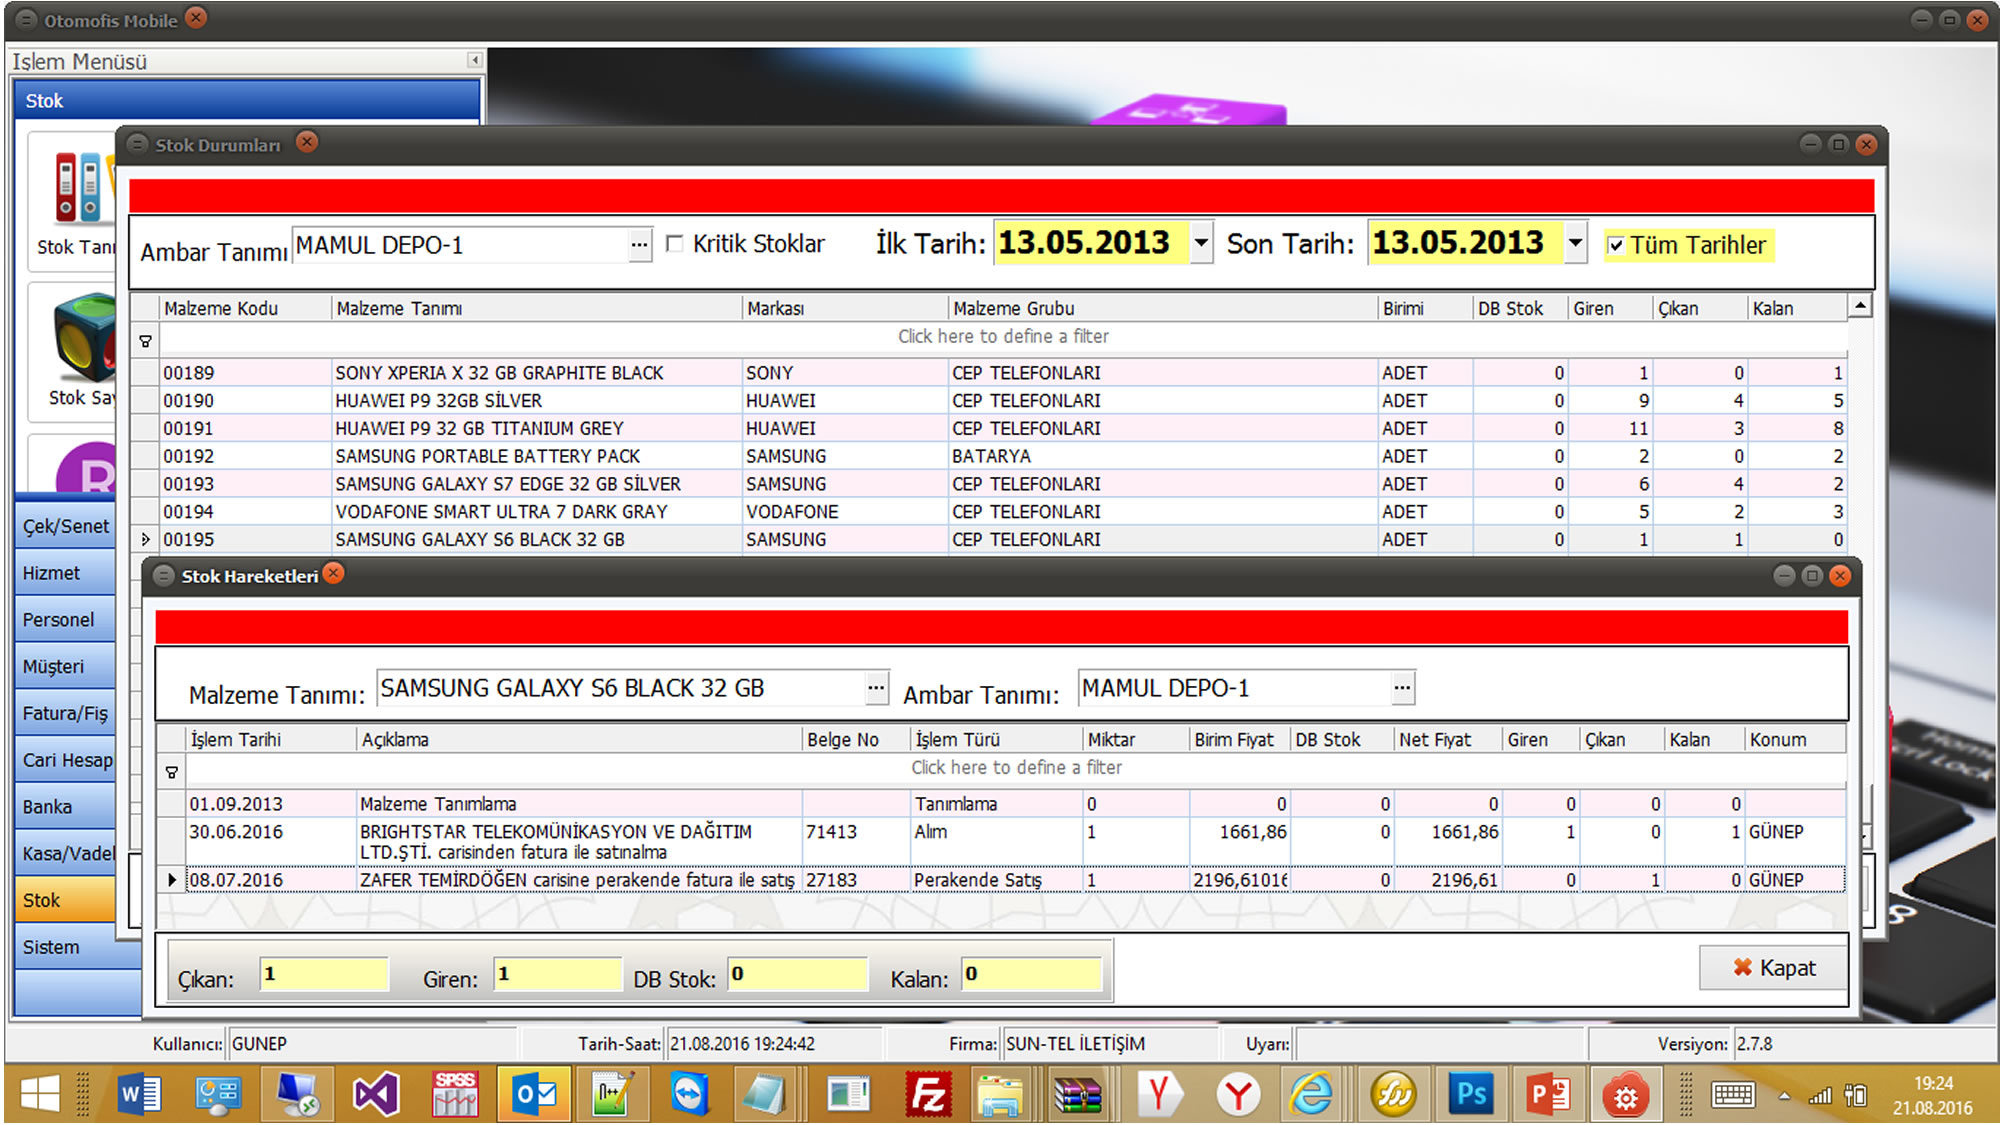
Task: Open Malzeme Tanımı lookup button in Stok Hareketleri
Action: tap(876, 688)
